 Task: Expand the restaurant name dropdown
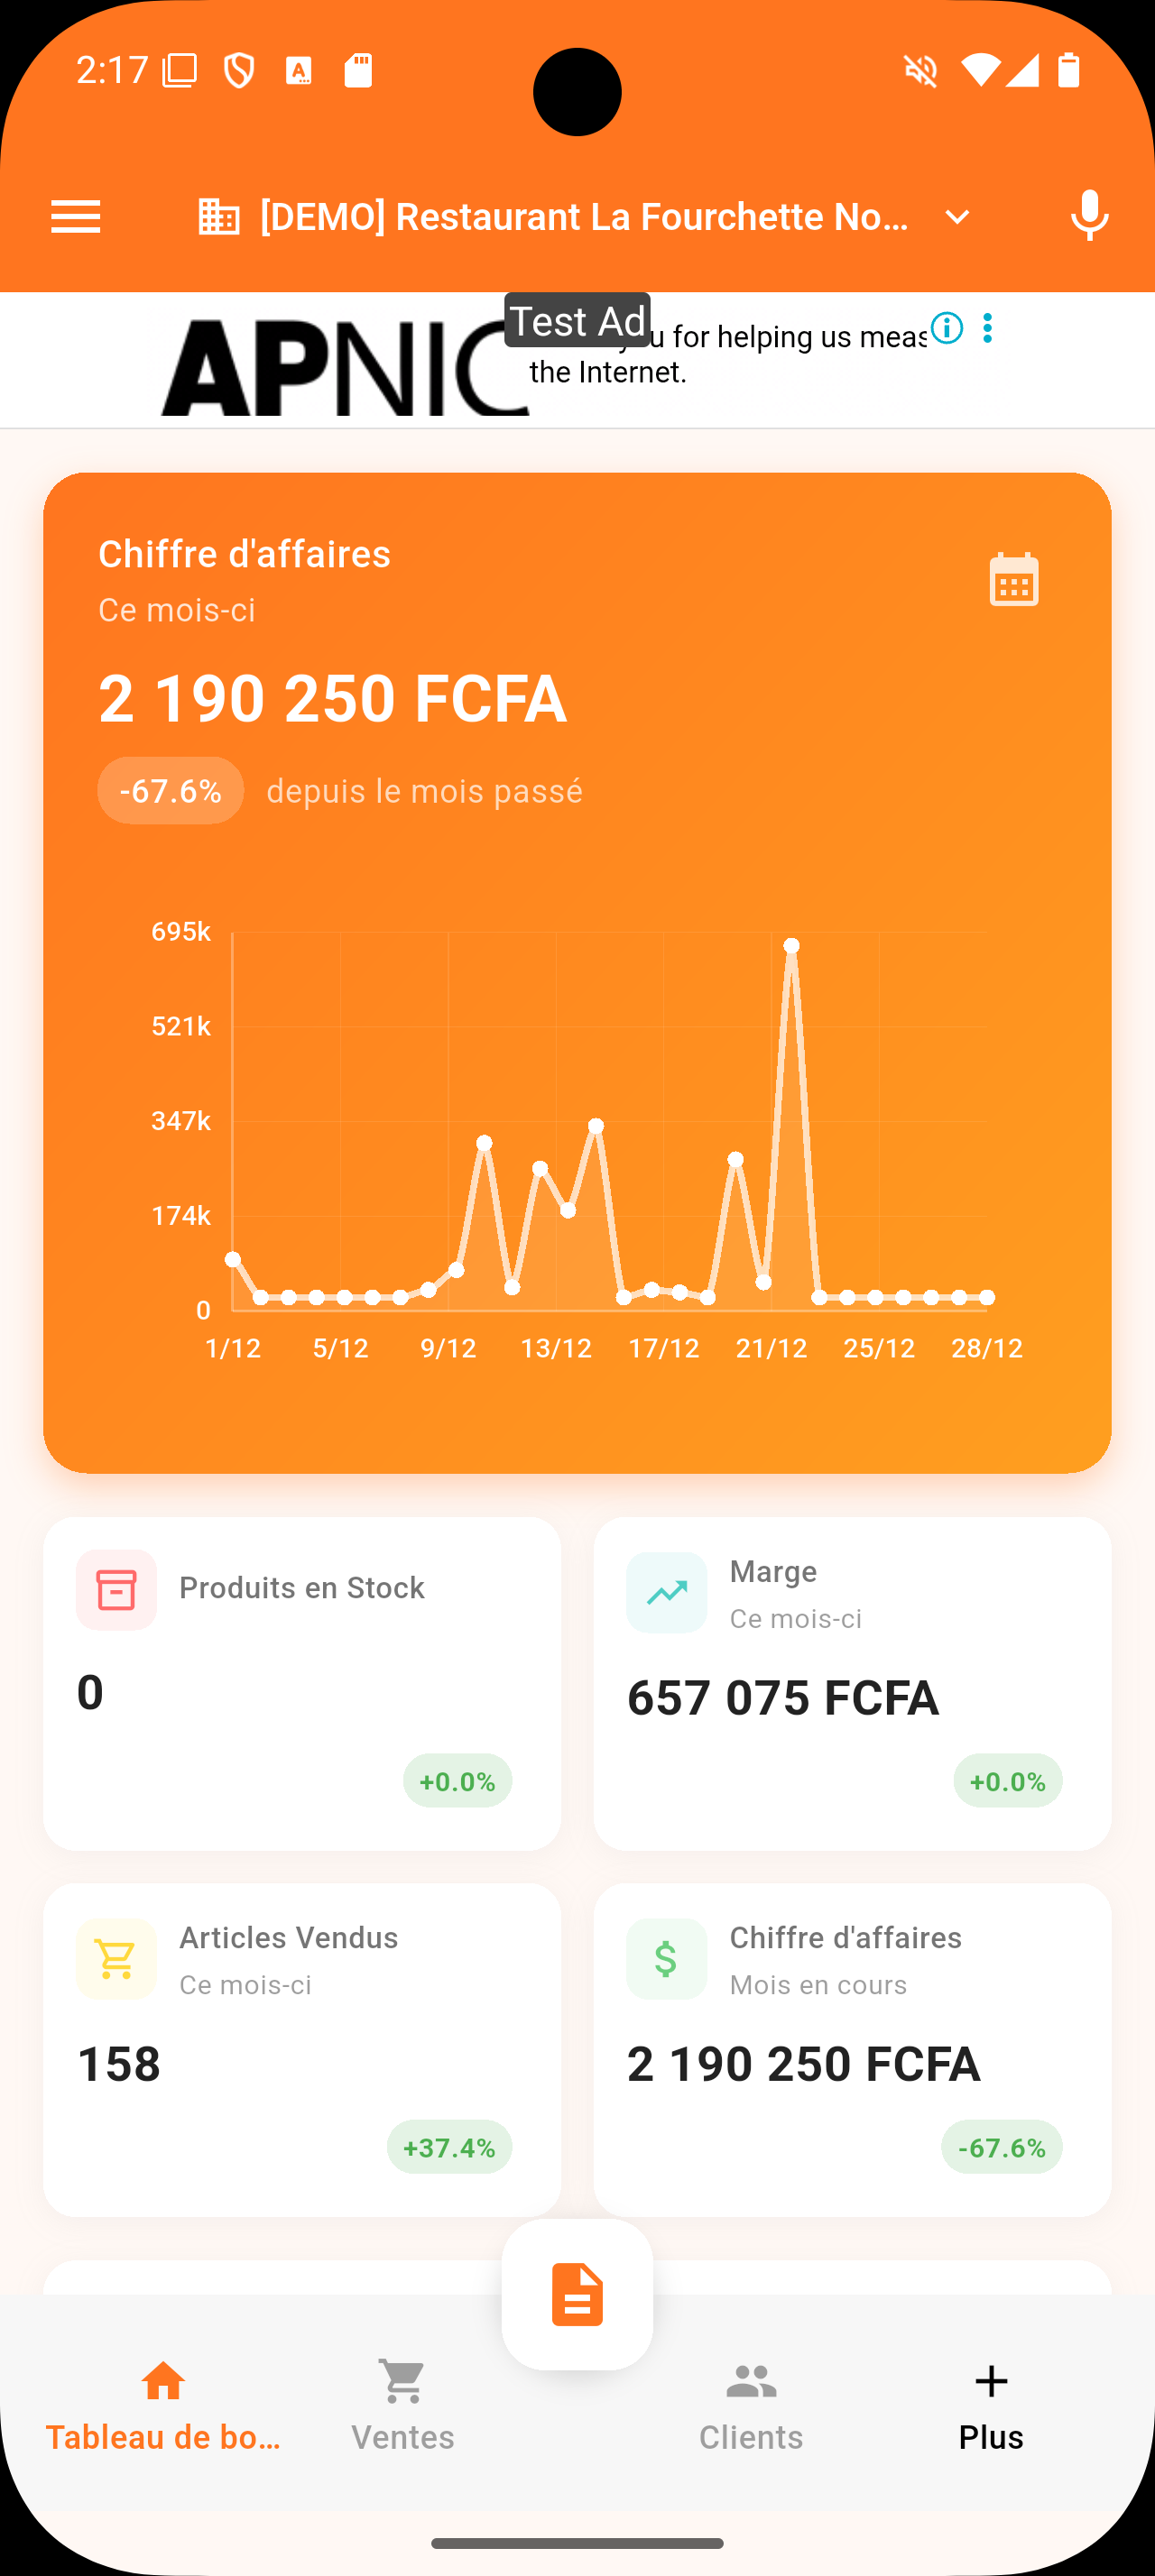point(957,216)
